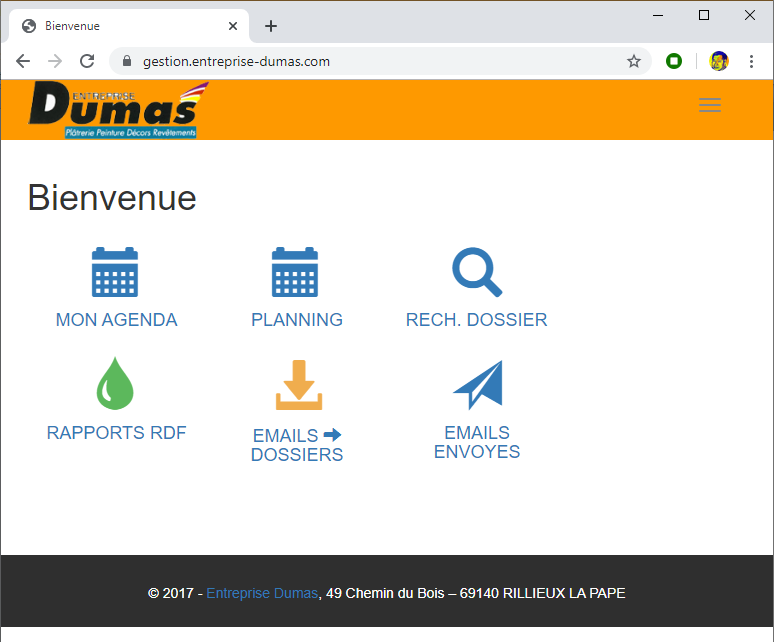This screenshot has height=642, width=776.
Task: Open the RECH. DOSSIER text link
Action: [476, 320]
